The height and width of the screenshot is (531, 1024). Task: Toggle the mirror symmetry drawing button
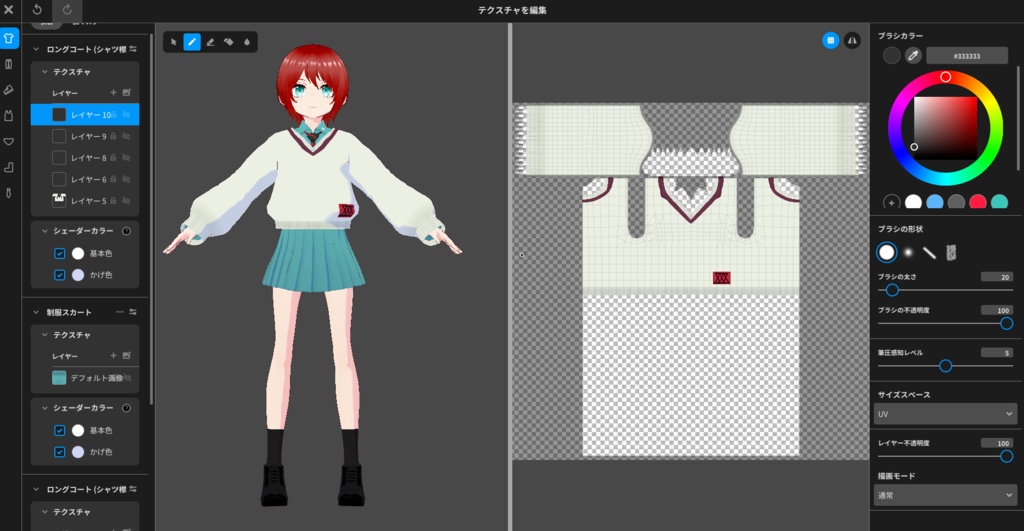[x=852, y=40]
